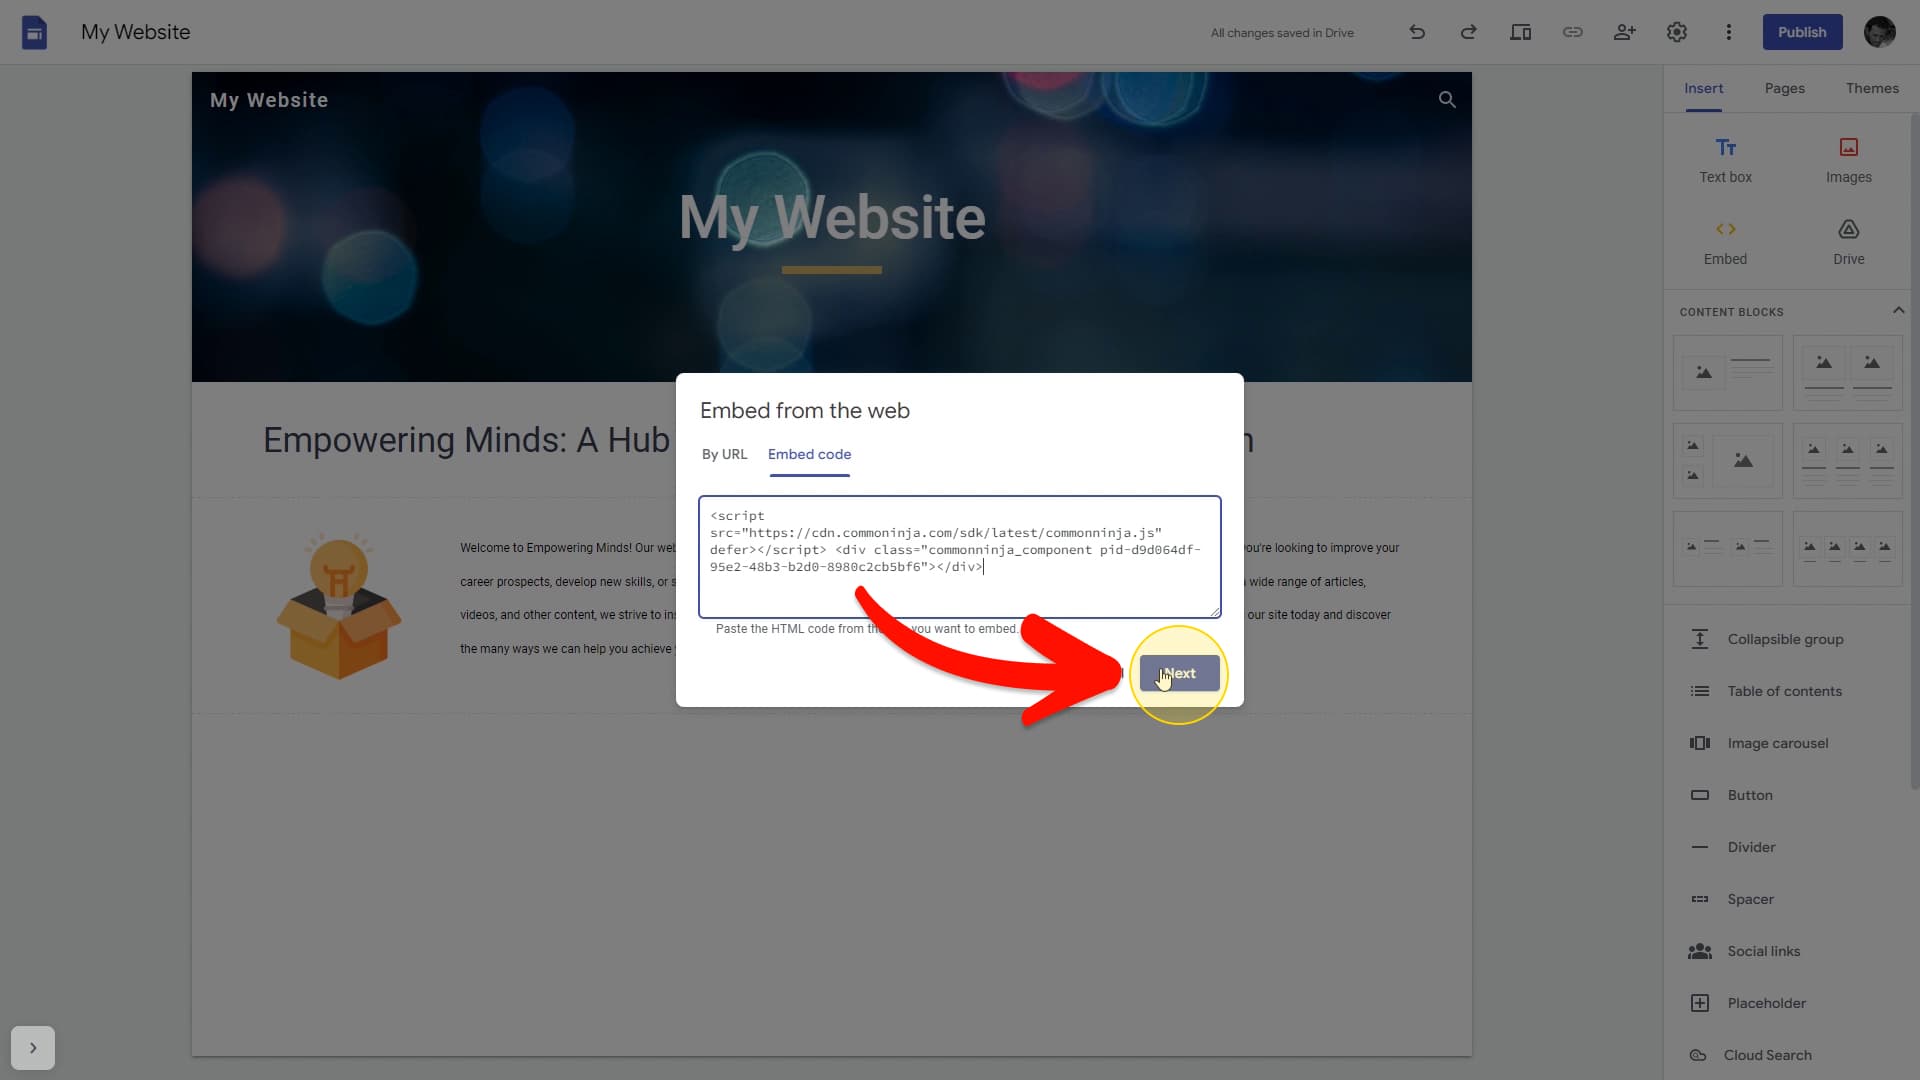
Task: Redo the last action
Action: pyautogui.click(x=1469, y=32)
